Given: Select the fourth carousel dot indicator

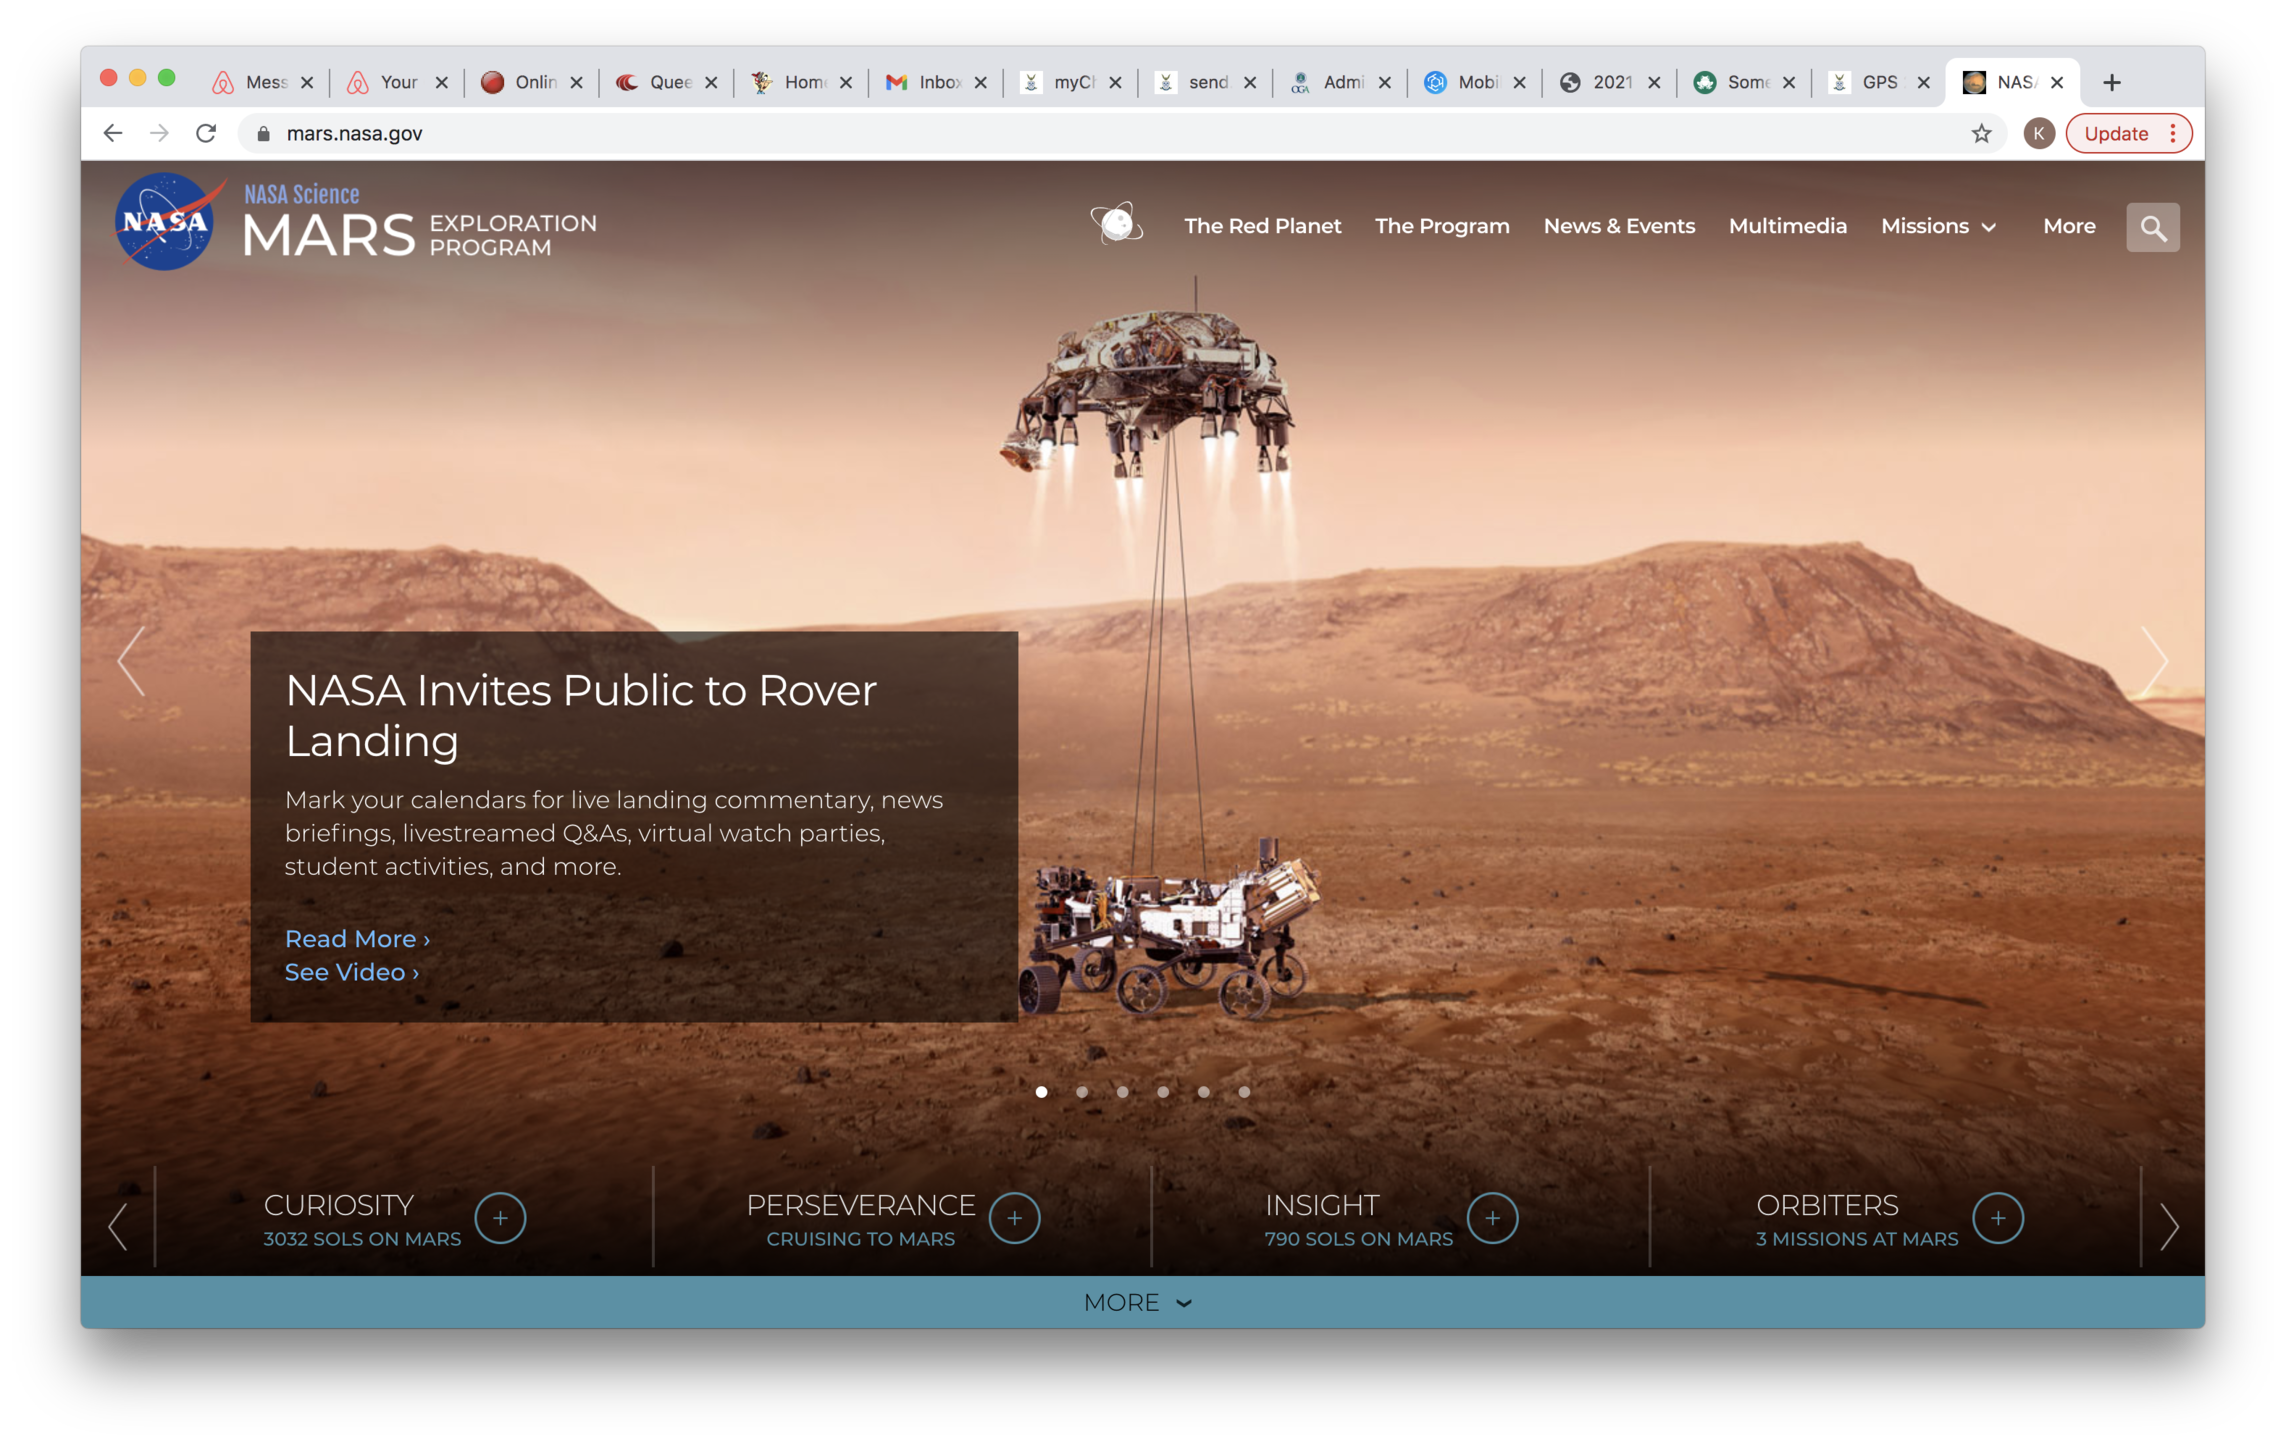Looking at the screenshot, I should (1163, 1092).
